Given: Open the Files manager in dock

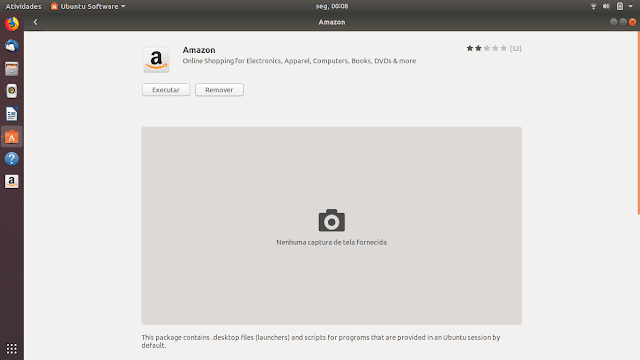Looking at the screenshot, I should [x=12, y=69].
